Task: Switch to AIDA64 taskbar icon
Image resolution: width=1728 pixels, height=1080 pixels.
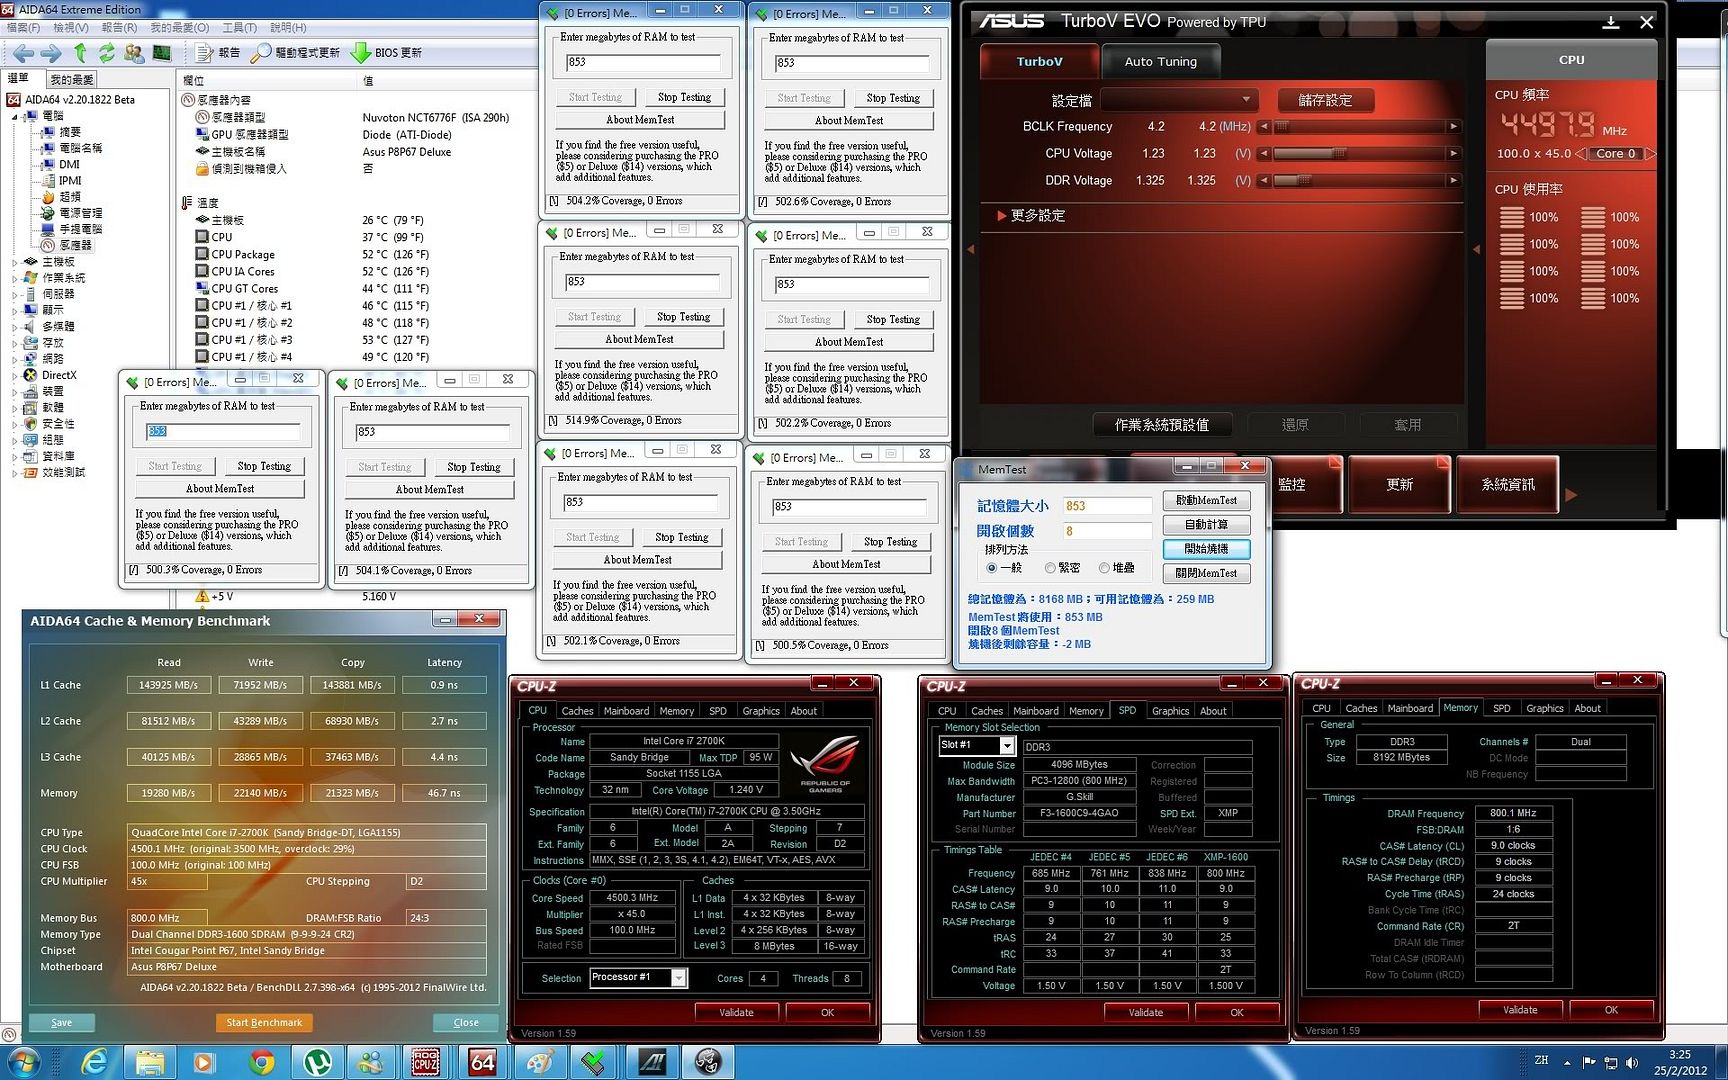Action: [482, 1062]
